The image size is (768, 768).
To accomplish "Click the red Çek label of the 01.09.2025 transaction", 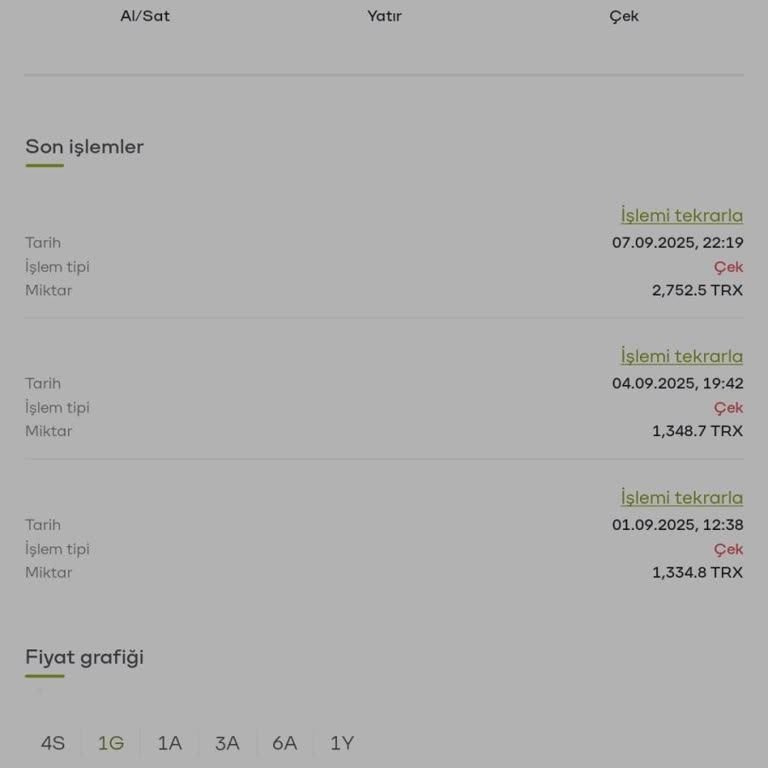I will point(728,549).
